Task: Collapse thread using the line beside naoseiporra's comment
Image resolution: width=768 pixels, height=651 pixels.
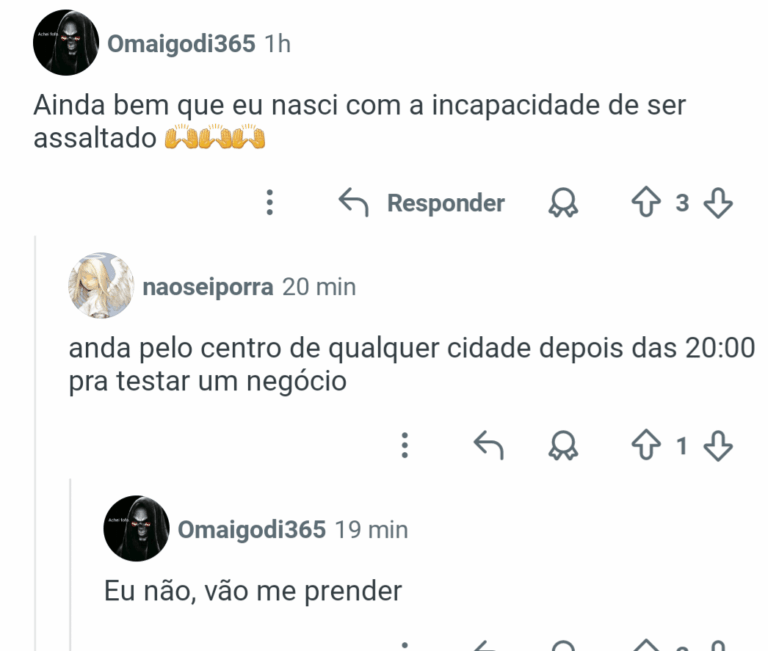Action: pos(37,440)
